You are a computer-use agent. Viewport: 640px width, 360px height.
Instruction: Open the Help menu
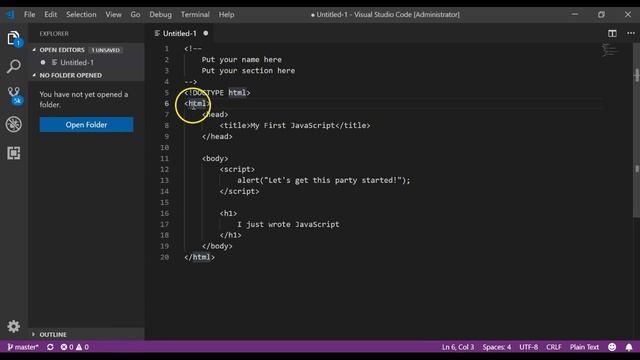[x=226, y=15]
